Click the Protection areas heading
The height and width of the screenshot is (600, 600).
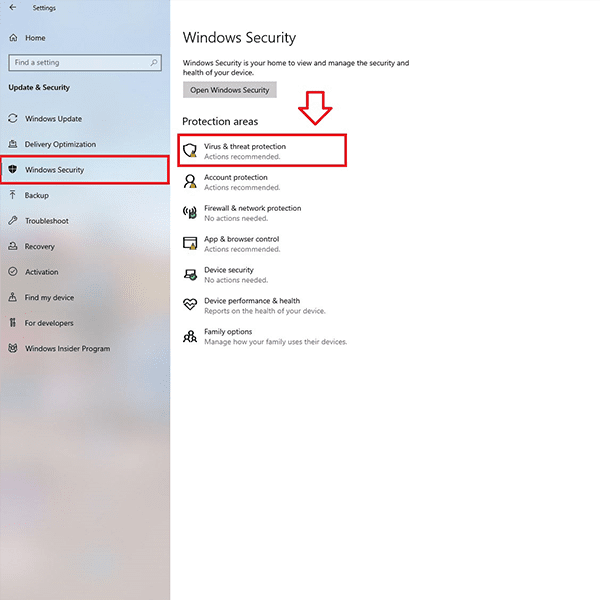pos(220,121)
